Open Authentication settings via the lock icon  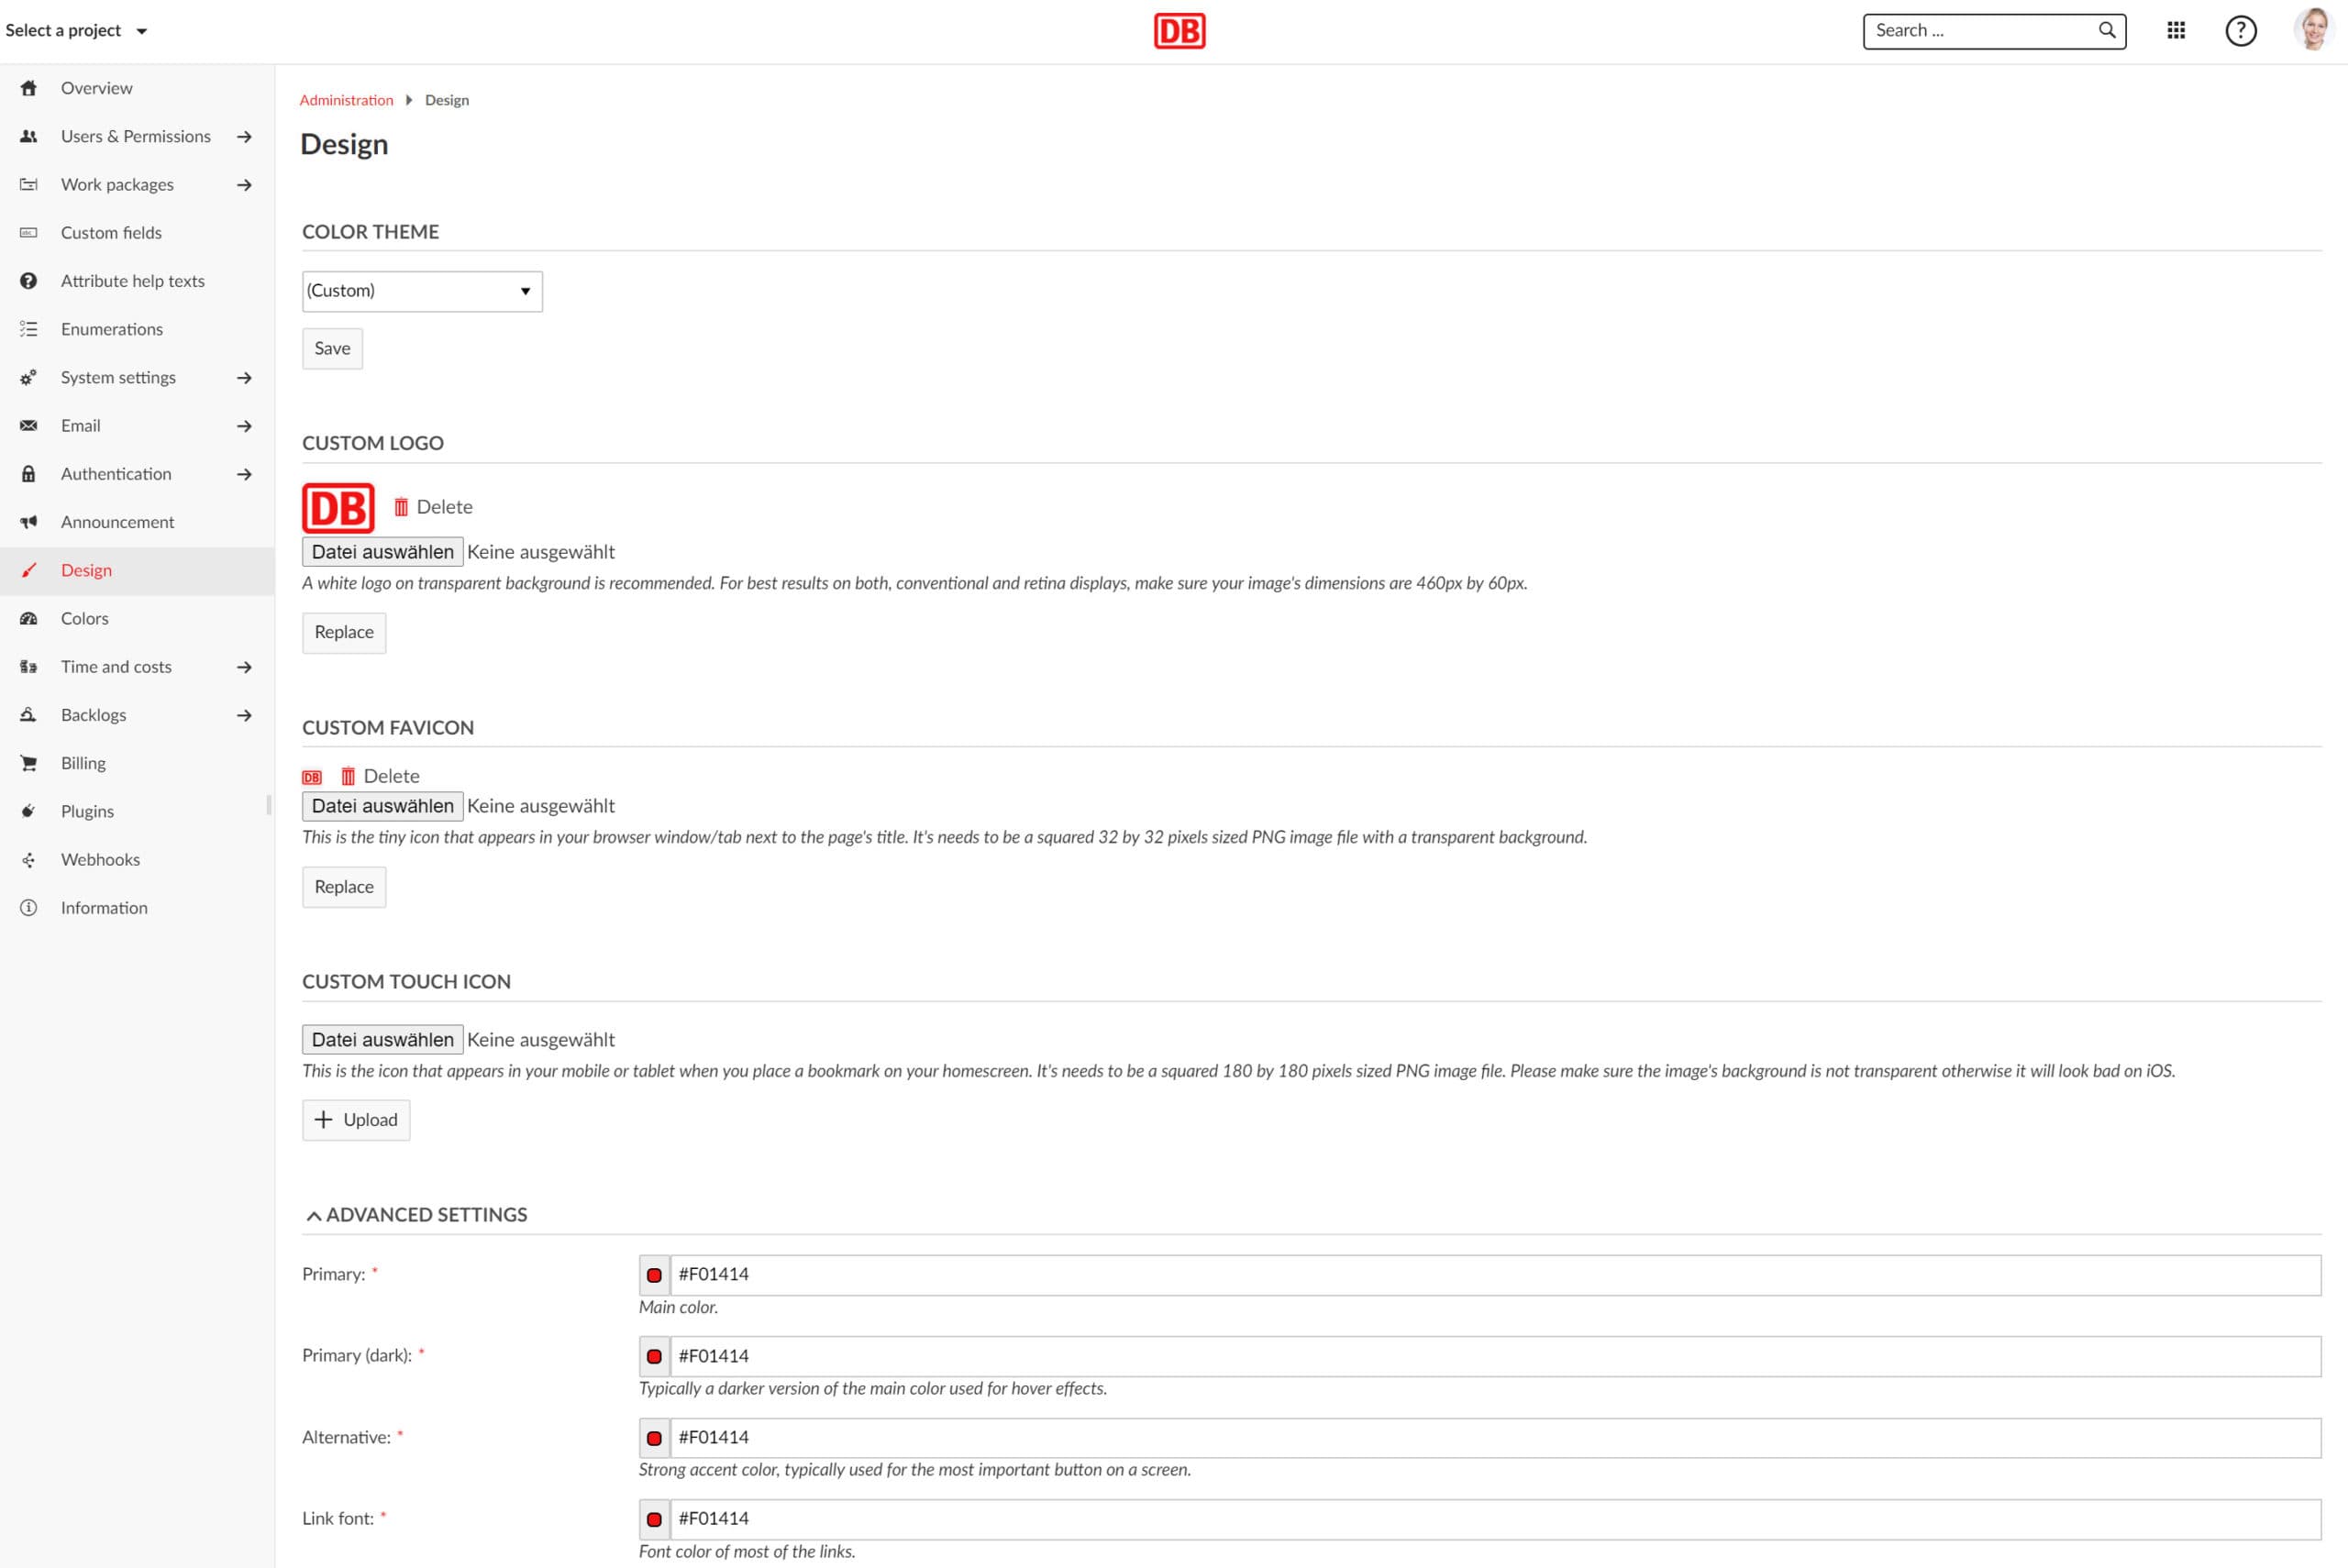(28, 473)
